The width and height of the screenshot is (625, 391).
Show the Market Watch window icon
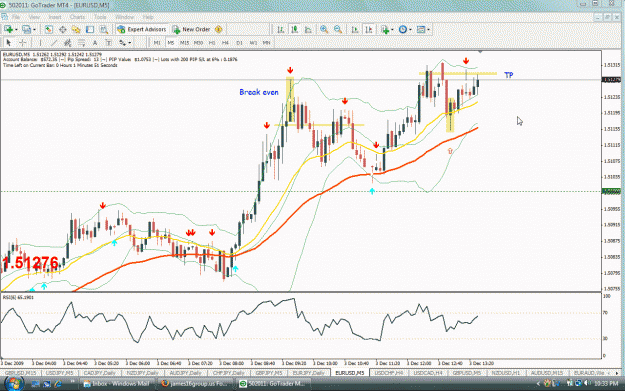49,29
